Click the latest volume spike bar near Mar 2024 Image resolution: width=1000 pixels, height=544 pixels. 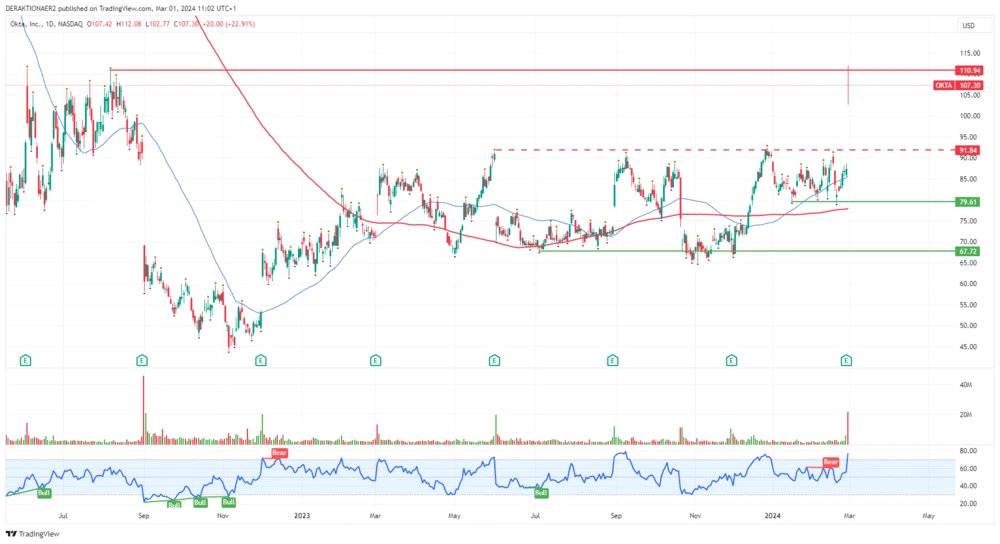[848, 428]
